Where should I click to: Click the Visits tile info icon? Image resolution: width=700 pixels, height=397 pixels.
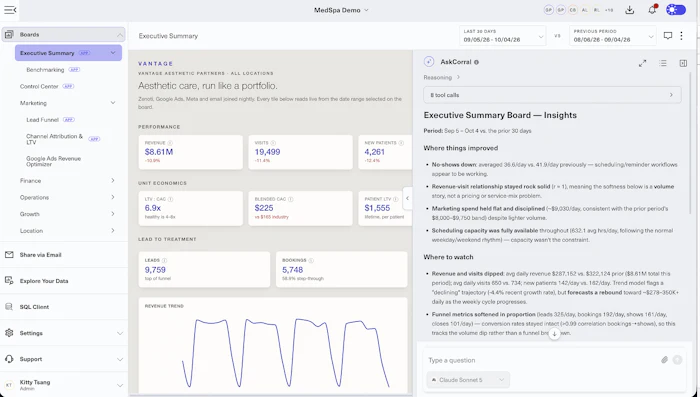[273, 143]
